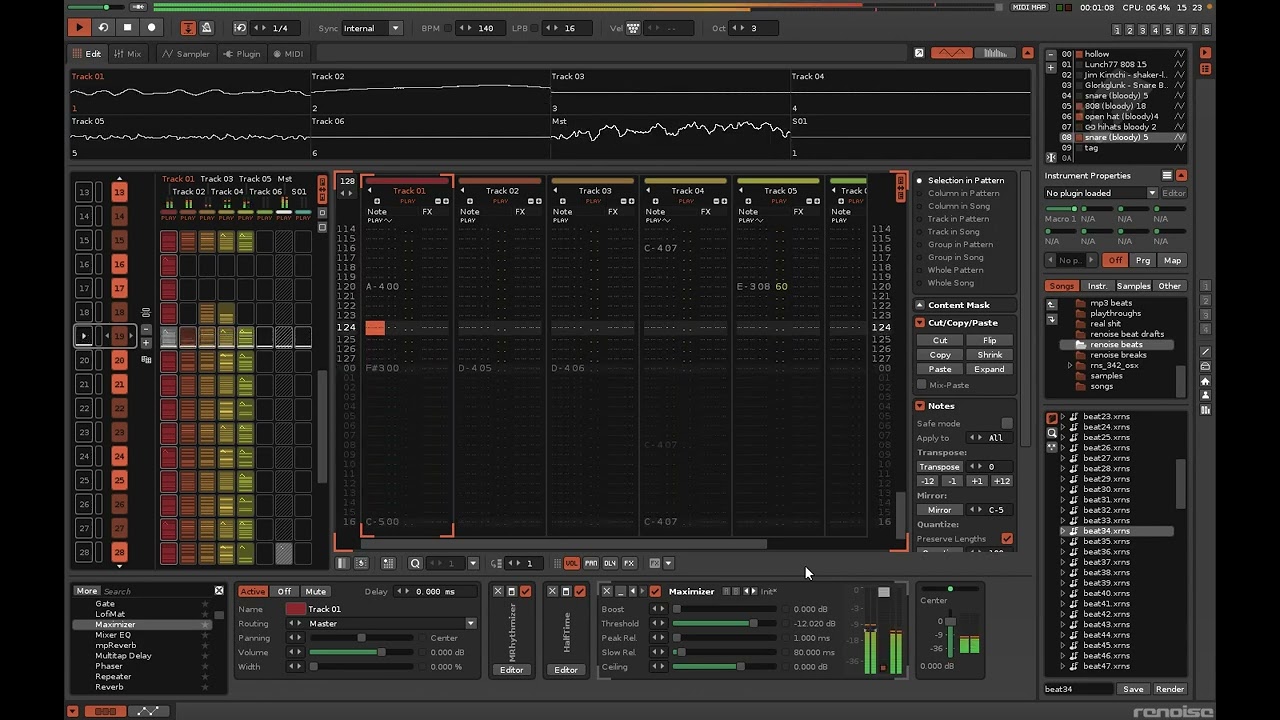Click the Expand button
Screen dimensions: 1280x720
[989, 369]
